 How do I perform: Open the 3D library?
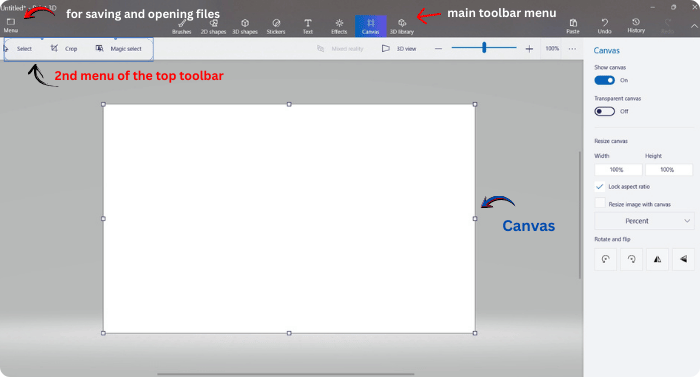pyautogui.click(x=402, y=26)
